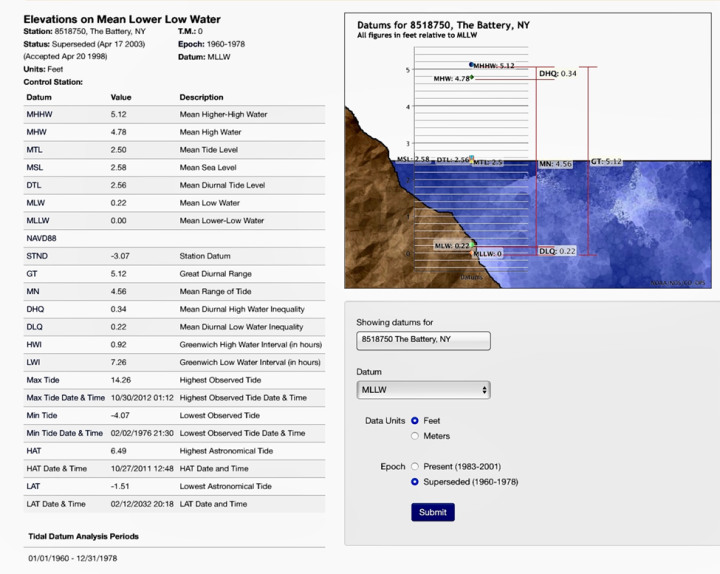Select the Feet data units option

tap(415, 421)
